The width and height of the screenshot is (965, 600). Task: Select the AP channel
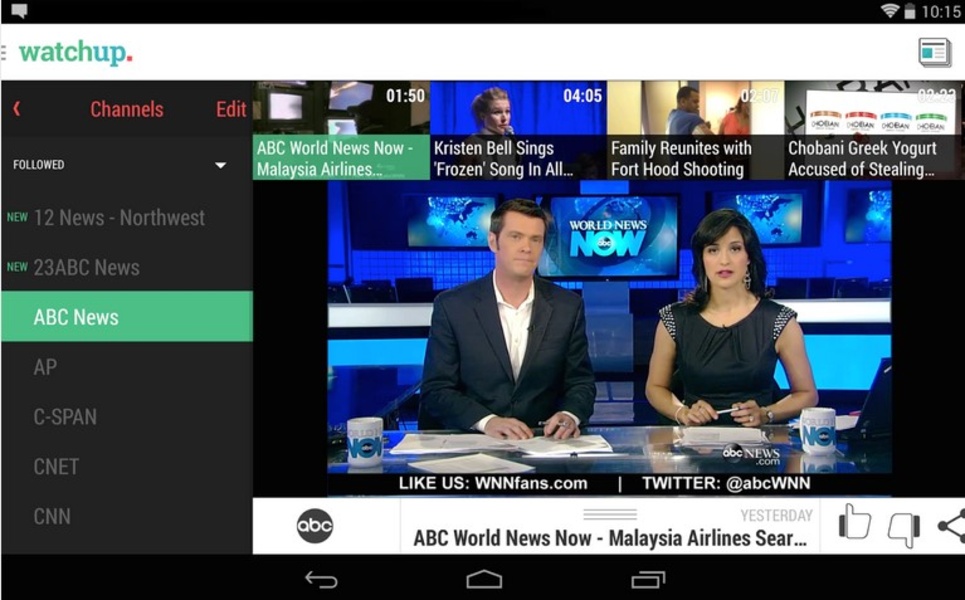click(x=127, y=367)
